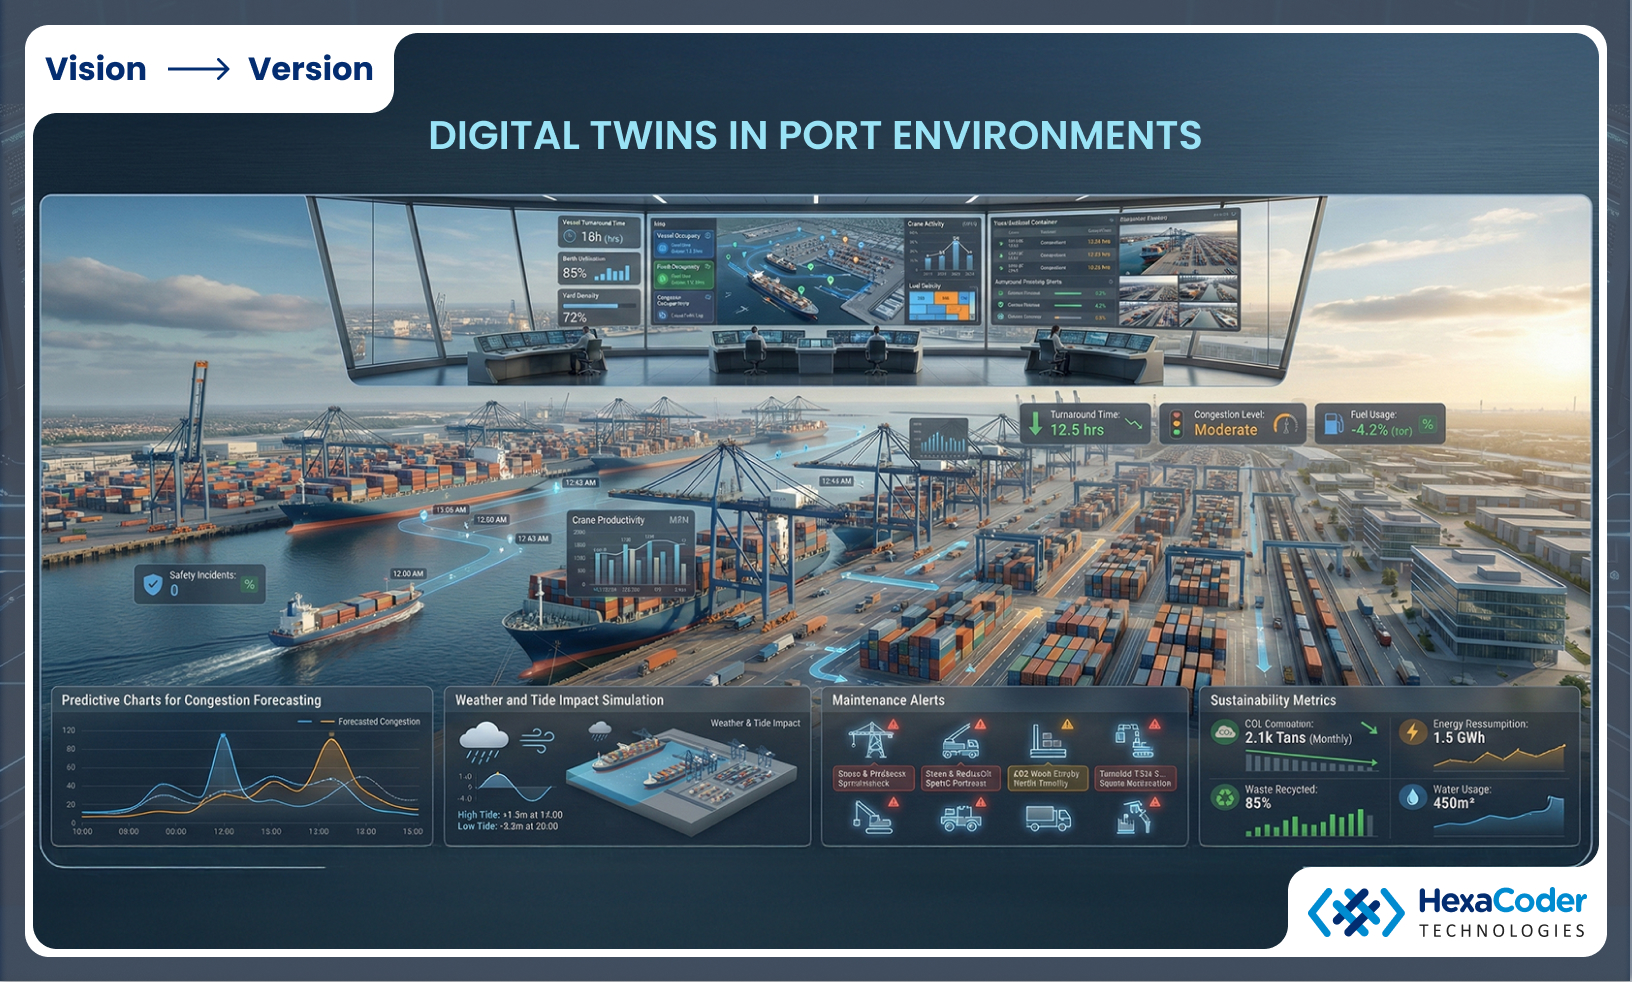
Task: Click the lightning icon next to Energy Resumption
Action: pyautogui.click(x=1413, y=732)
